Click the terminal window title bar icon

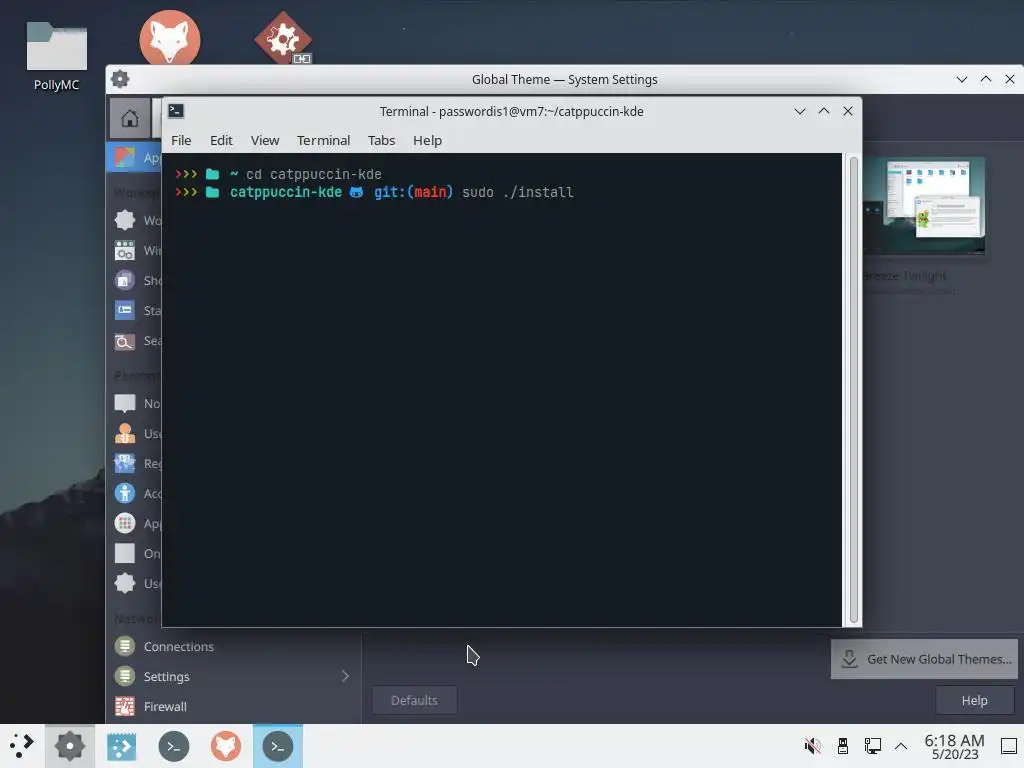pos(176,111)
